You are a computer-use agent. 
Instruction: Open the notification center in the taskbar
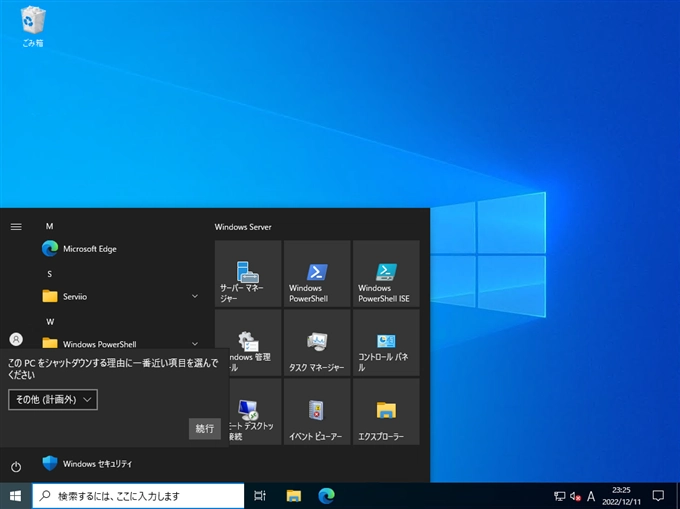(x=658, y=496)
